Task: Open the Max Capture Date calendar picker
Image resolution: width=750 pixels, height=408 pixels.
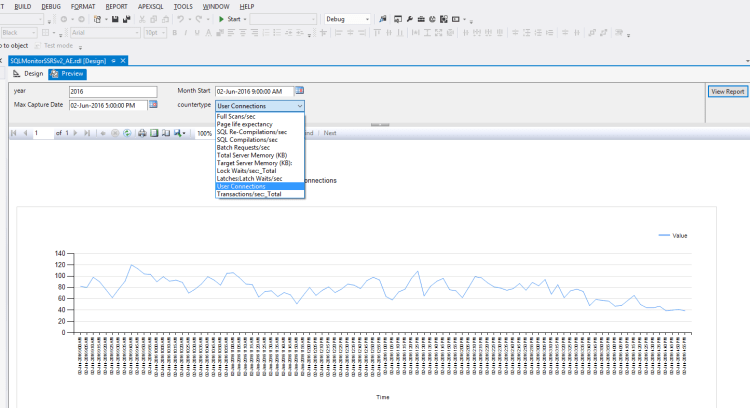Action: (153, 105)
